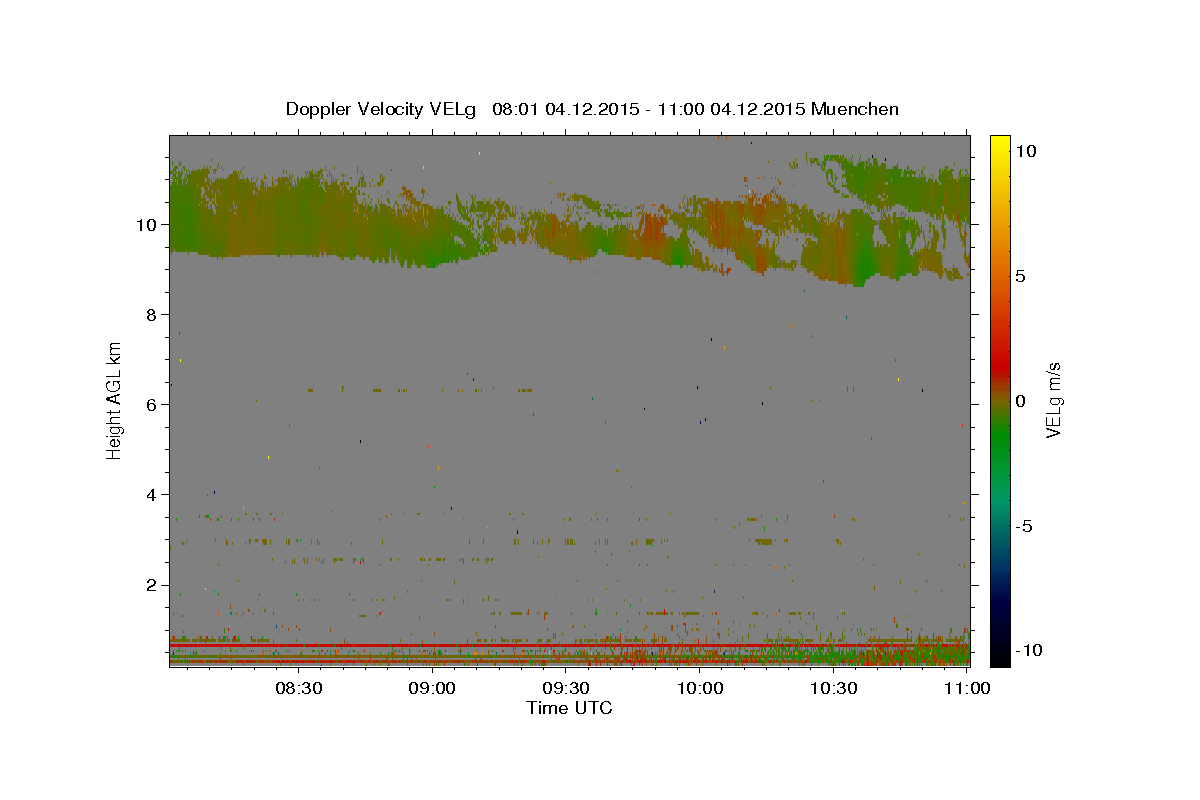Click the colorbar tick label '-5'
Viewport: 1200px width, 800px height.
(x=1025, y=526)
